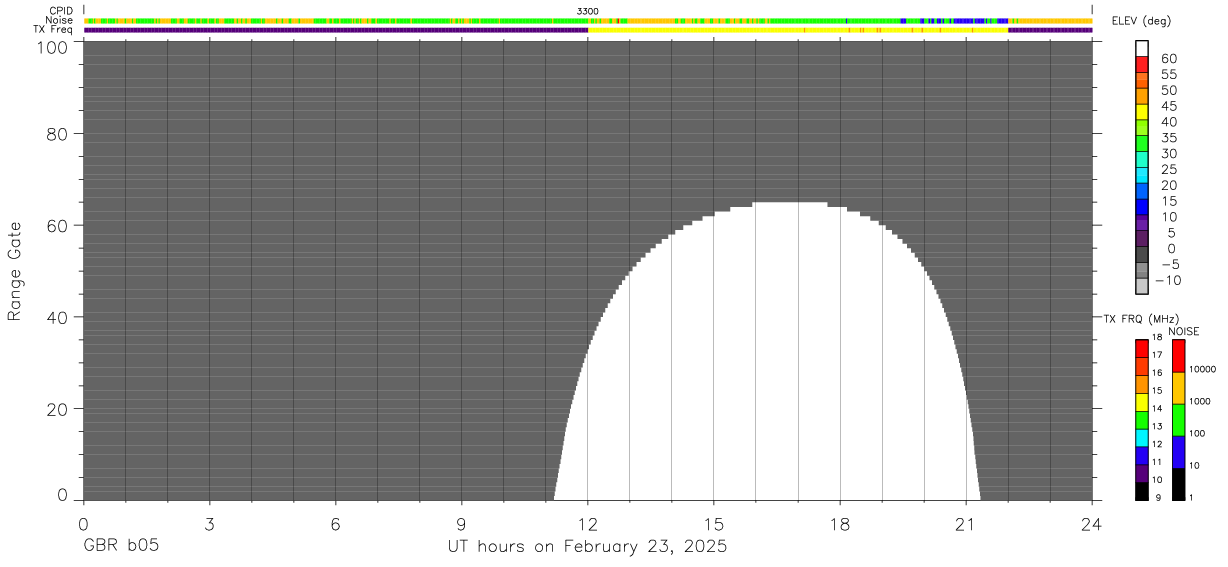Click the GBR b05 radar label
Image resolution: width=1228 pixels, height=567 pixels.
click(x=121, y=547)
